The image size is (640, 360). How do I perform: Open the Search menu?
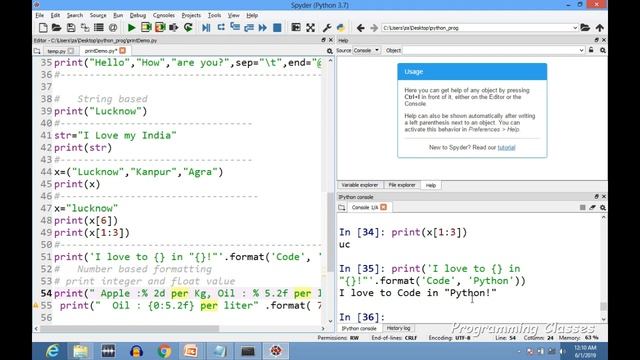click(75, 15)
